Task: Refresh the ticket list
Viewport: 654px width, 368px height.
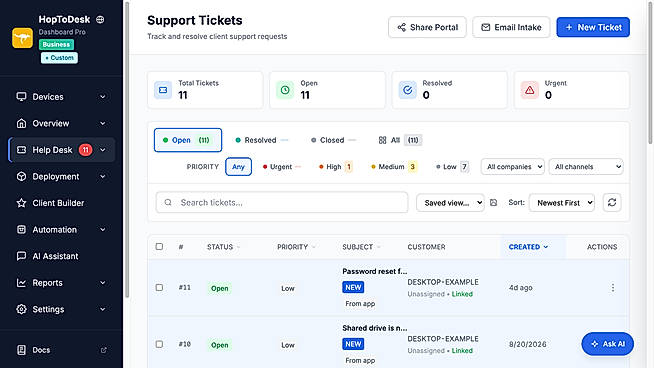Action: tap(612, 203)
